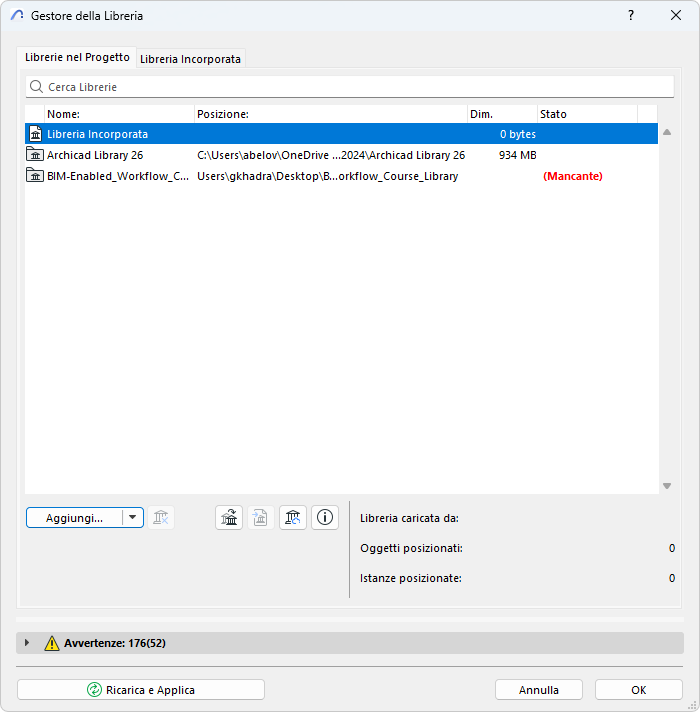The width and height of the screenshot is (700, 712).
Task: Click the magnifier icon in search field
Action: tap(36, 86)
